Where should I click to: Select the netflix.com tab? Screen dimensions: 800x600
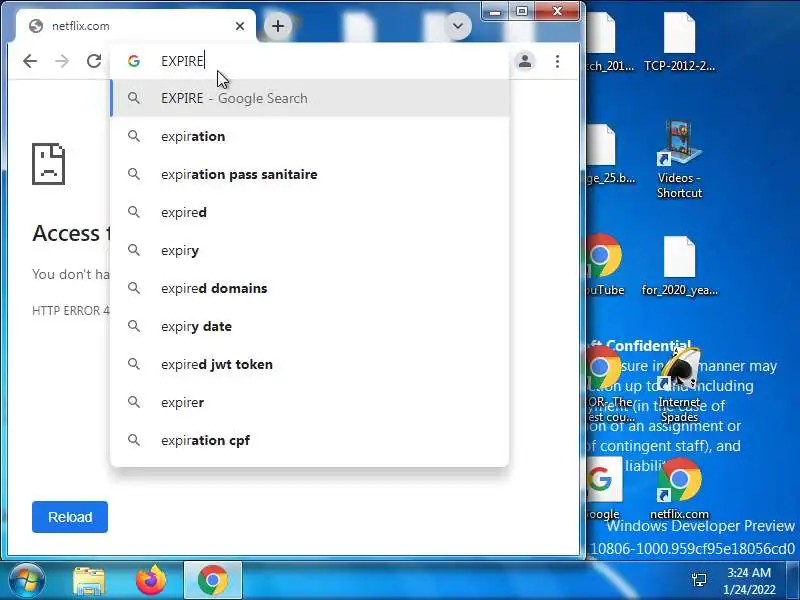pyautogui.click(x=136, y=26)
